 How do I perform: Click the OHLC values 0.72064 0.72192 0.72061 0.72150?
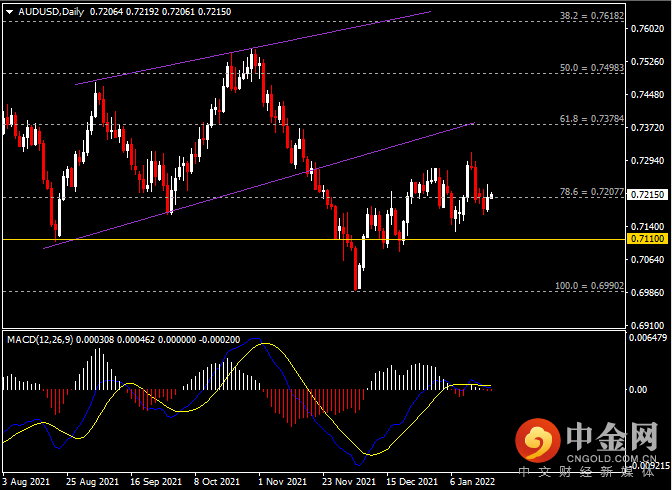160,12
